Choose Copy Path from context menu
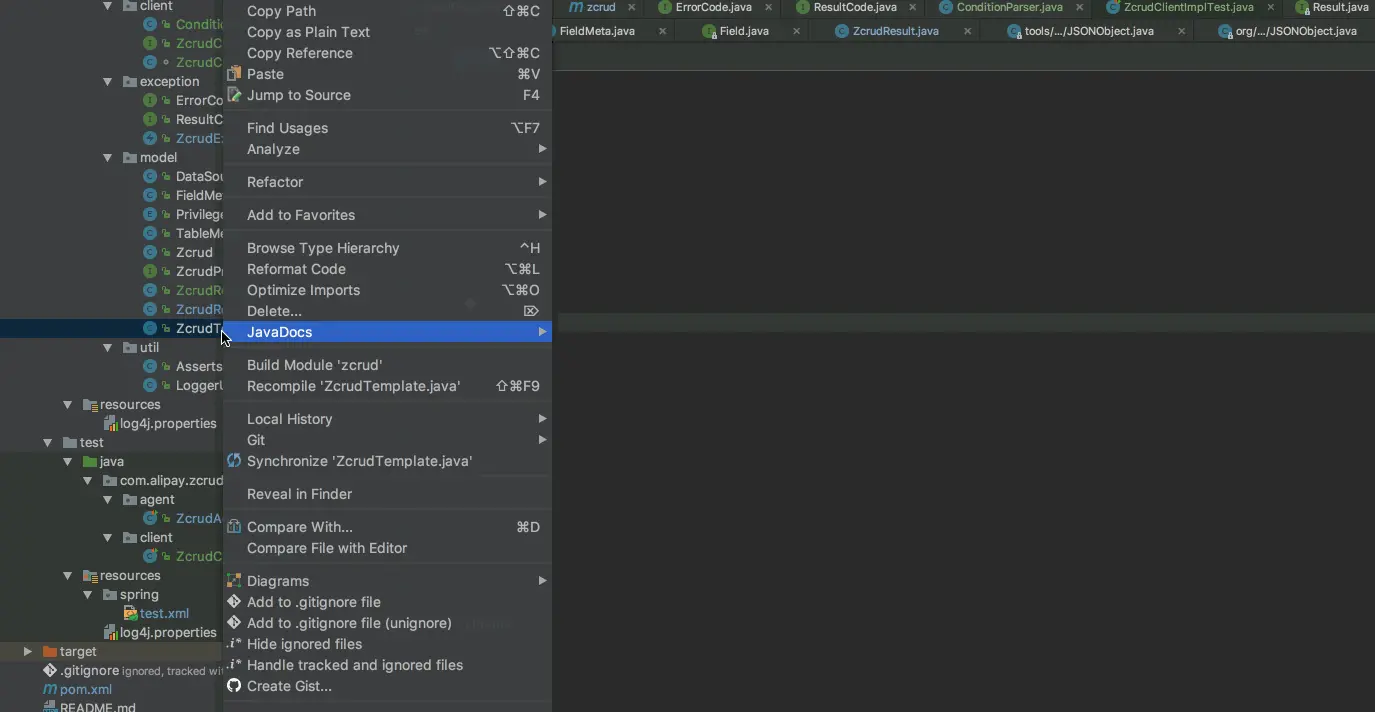 click(x=387, y=11)
